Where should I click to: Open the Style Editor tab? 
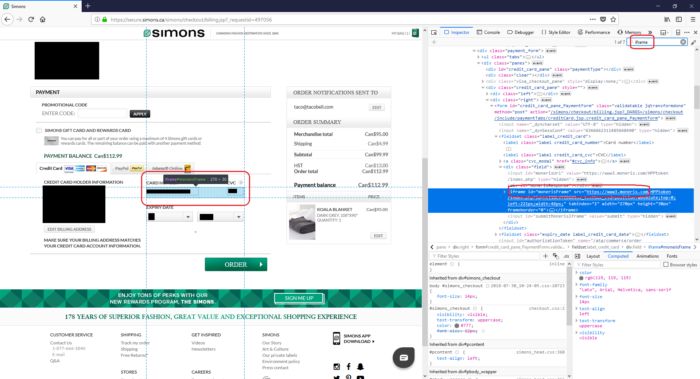[556, 32]
